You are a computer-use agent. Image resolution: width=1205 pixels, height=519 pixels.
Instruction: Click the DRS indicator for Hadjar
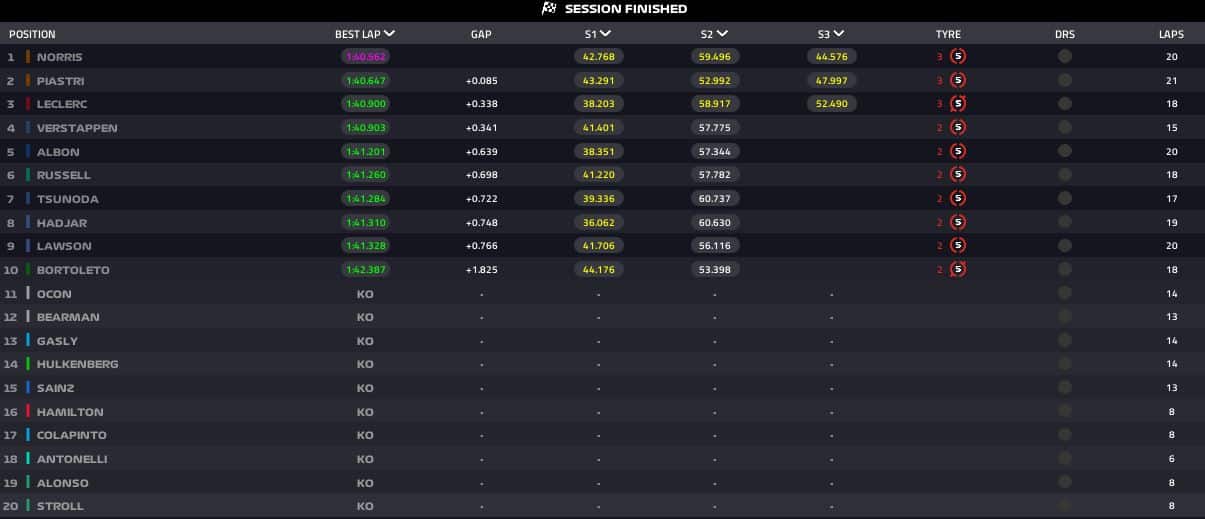tap(1065, 222)
